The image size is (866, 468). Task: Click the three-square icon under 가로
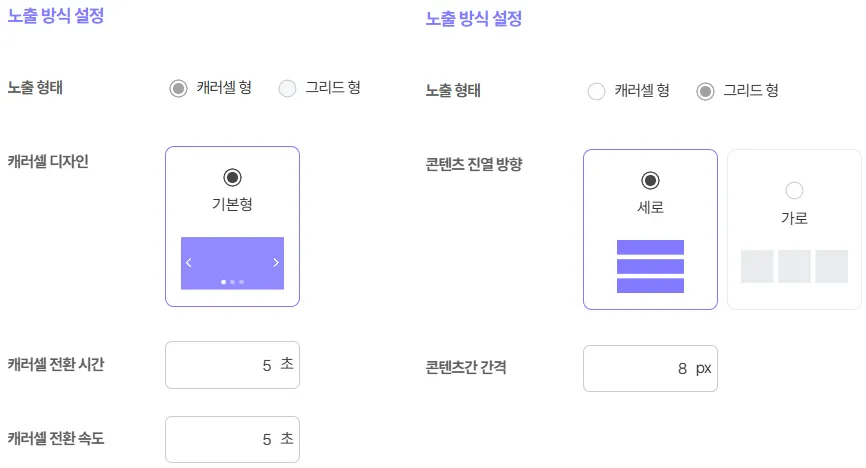tap(794, 266)
